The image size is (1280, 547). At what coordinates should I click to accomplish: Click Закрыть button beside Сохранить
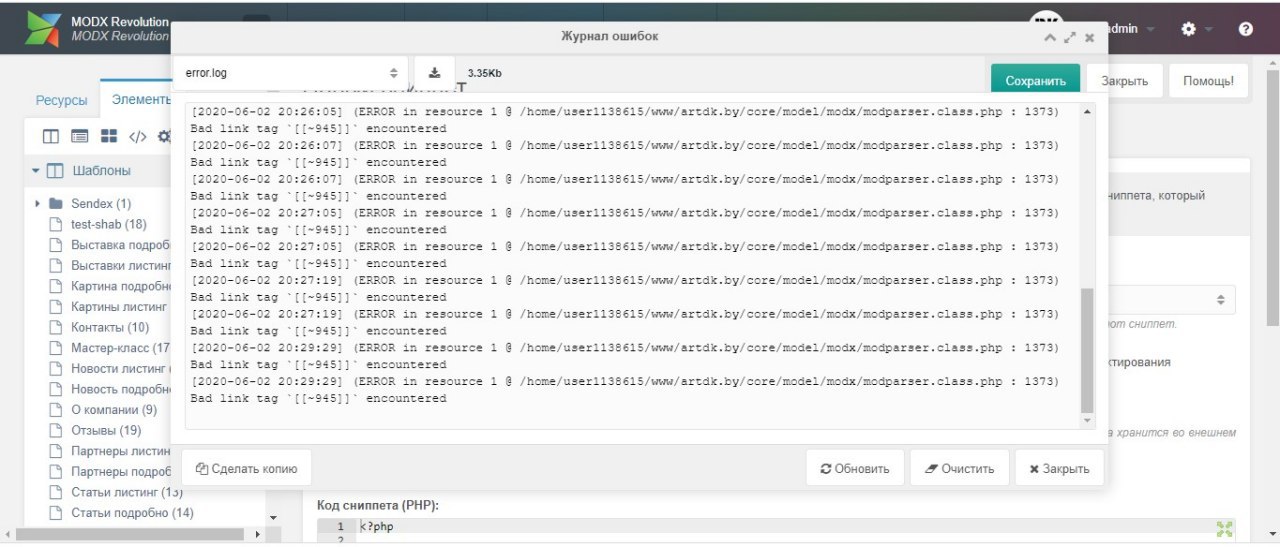(x=1124, y=81)
